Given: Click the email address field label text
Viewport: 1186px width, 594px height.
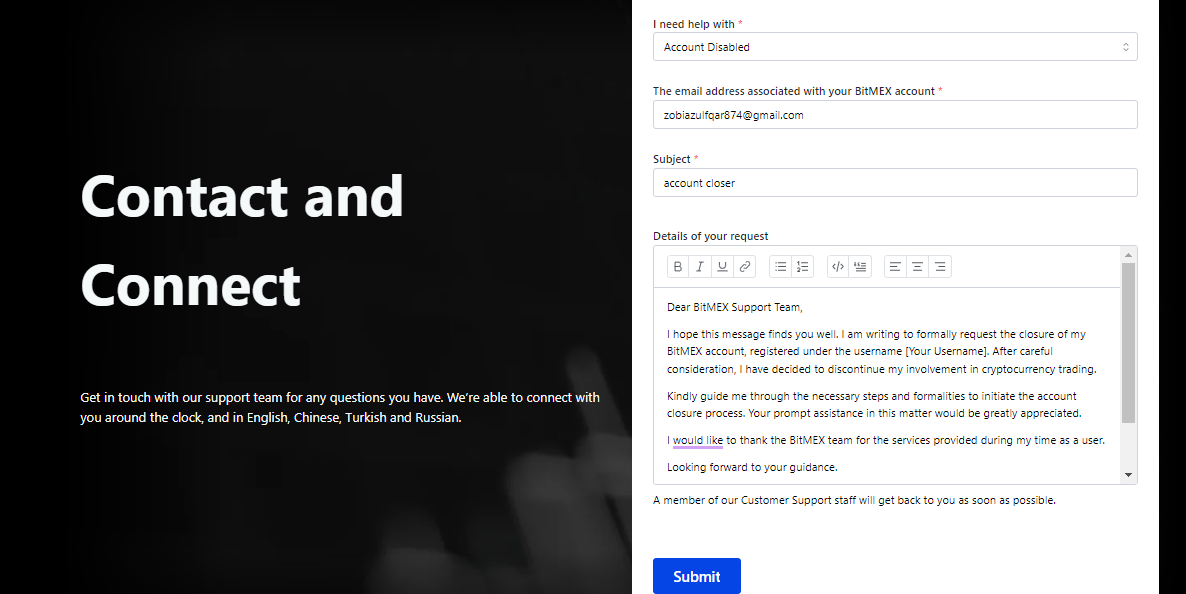Looking at the screenshot, I should [794, 91].
